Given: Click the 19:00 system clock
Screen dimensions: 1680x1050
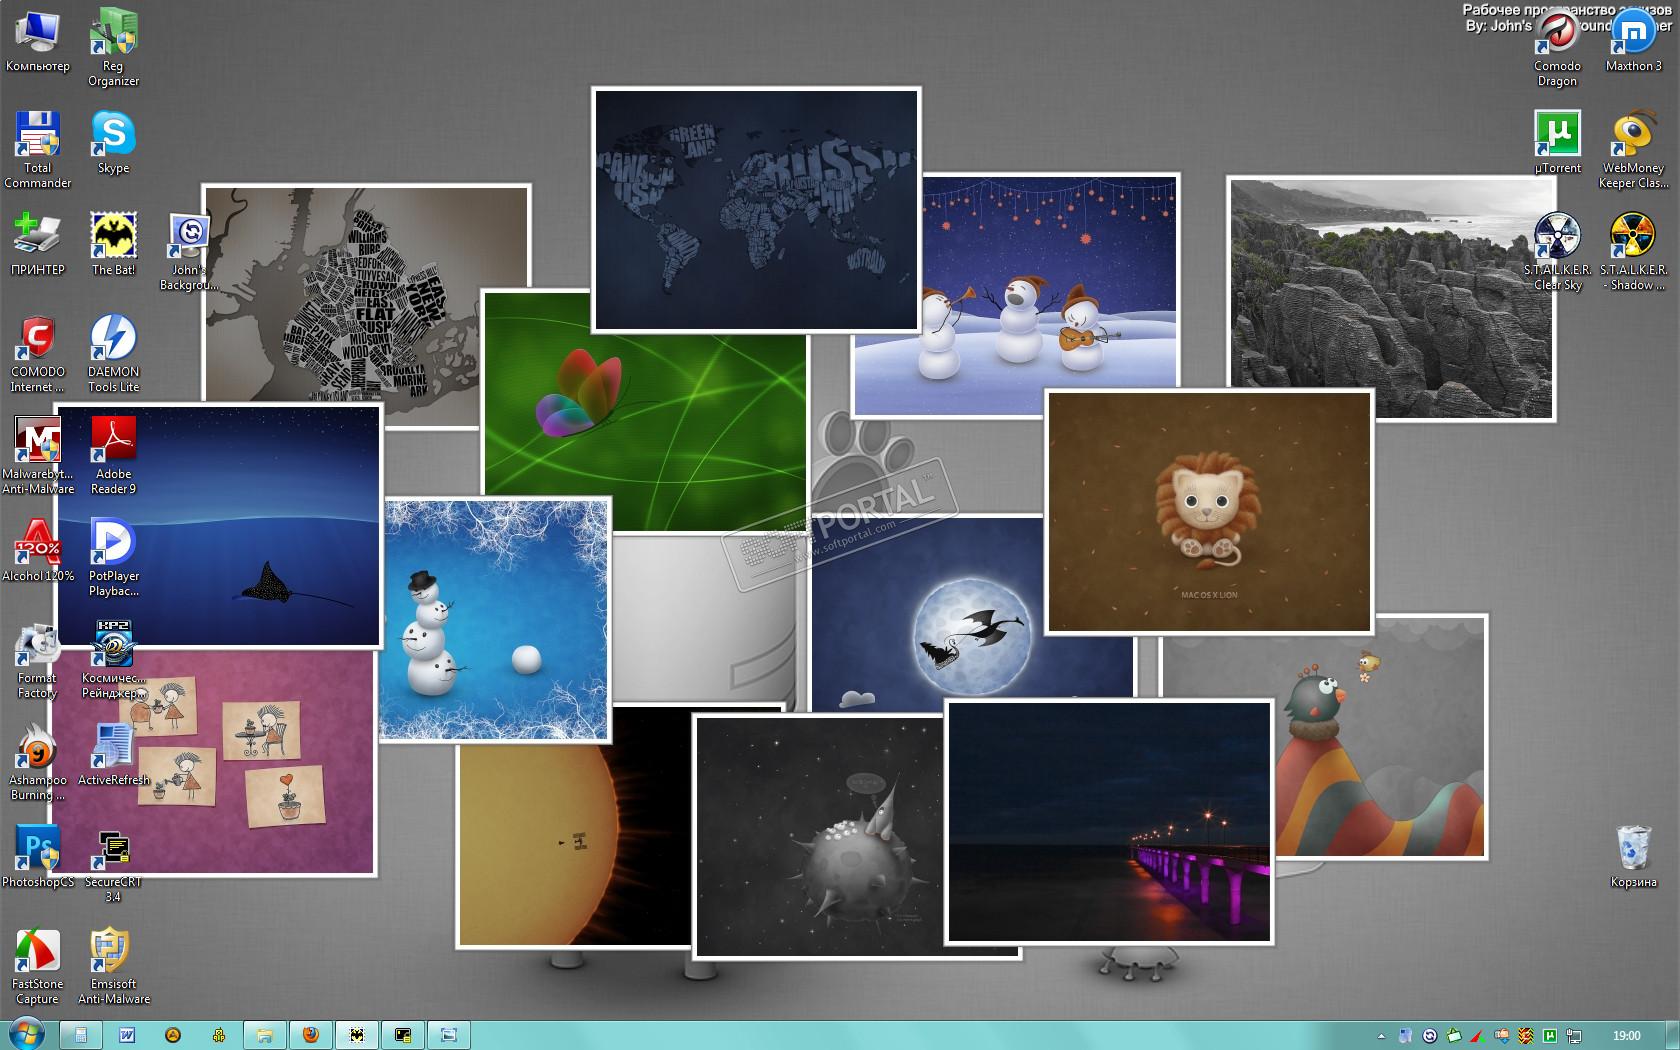Looking at the screenshot, I should coord(1627,1036).
